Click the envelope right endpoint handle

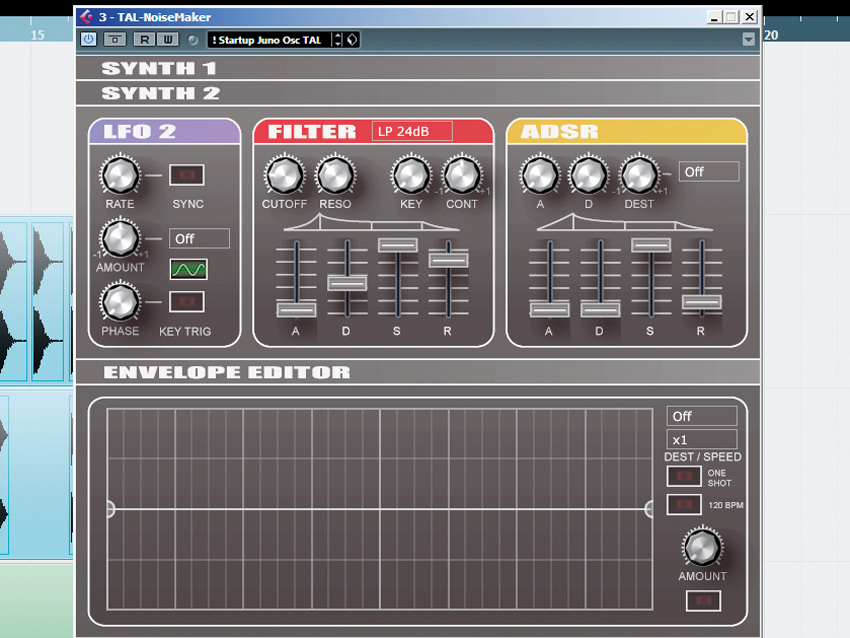[649, 508]
